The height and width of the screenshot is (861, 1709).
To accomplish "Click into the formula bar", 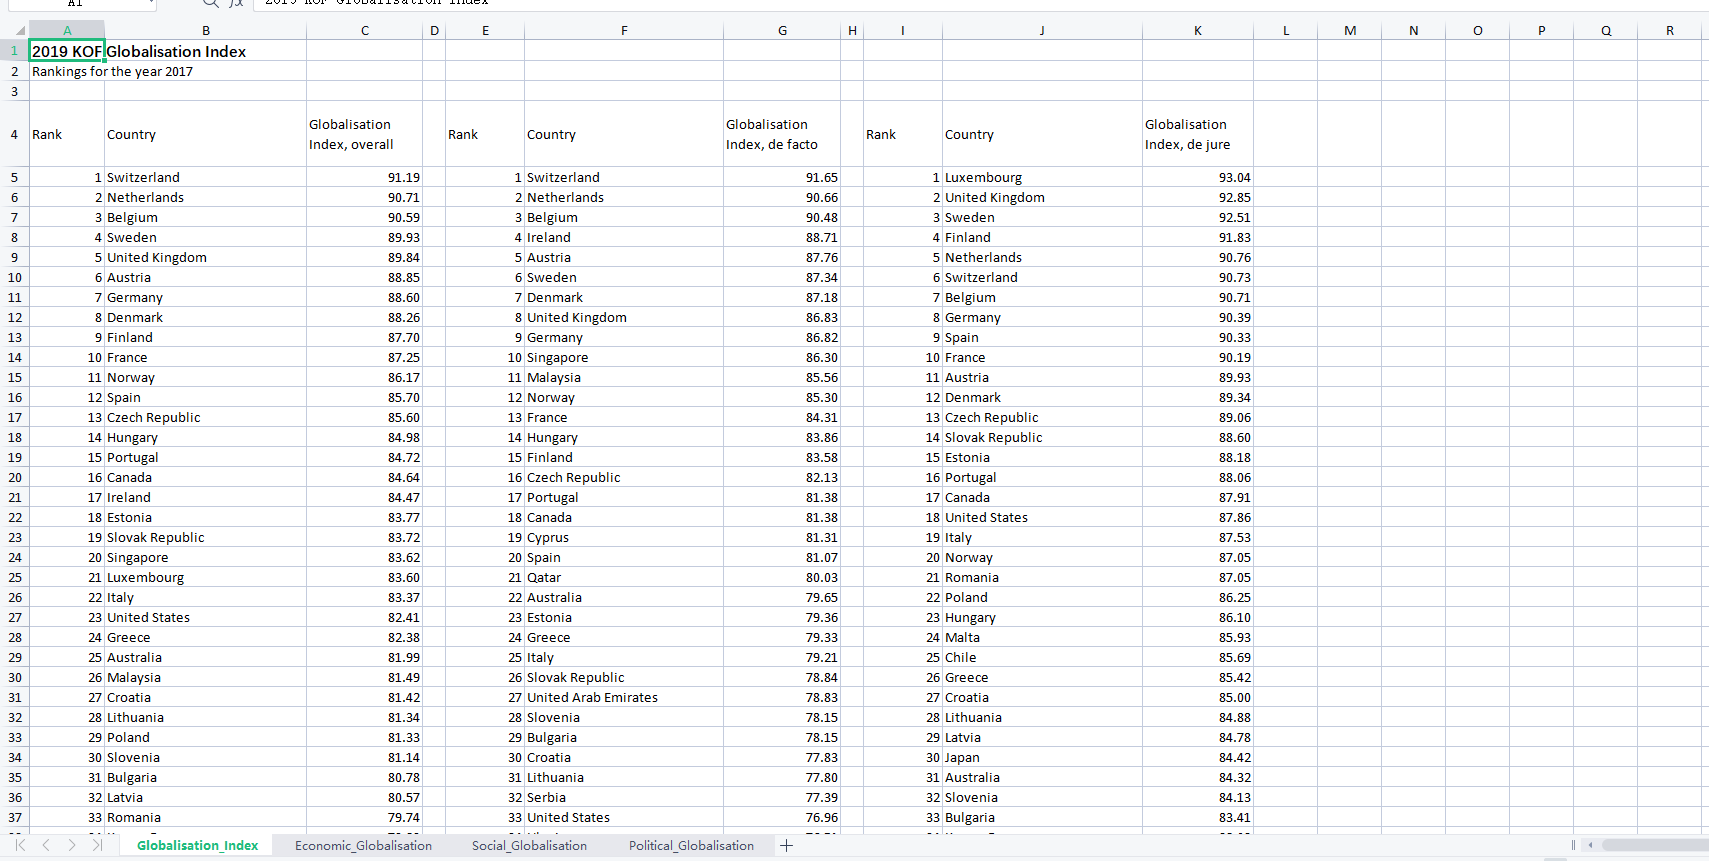I will (x=980, y=3).
